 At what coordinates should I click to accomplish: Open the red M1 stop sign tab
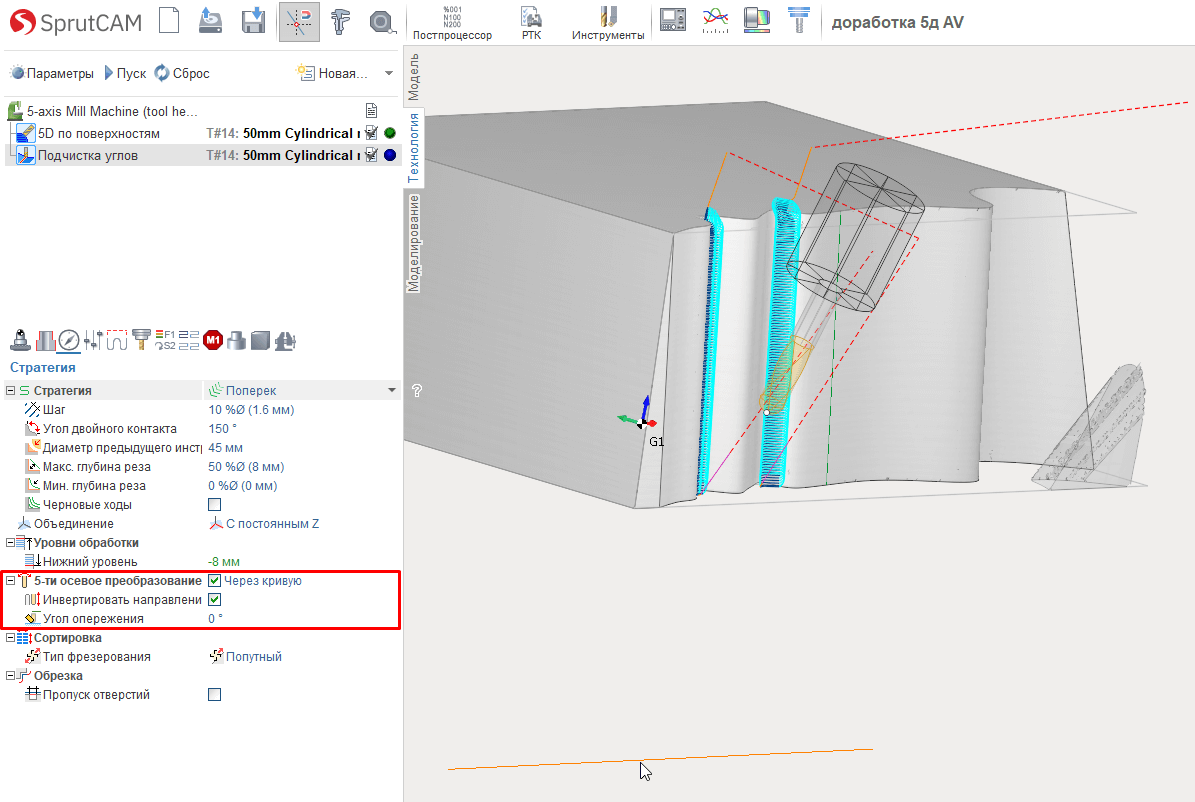pos(213,340)
